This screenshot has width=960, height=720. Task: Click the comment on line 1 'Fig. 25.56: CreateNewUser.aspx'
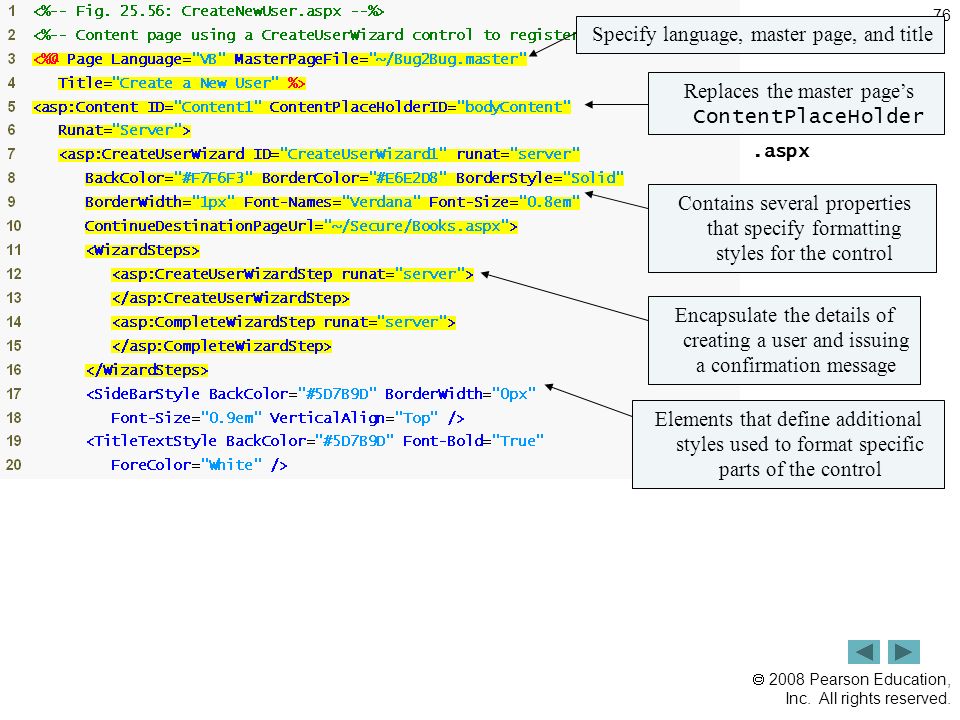(x=209, y=11)
